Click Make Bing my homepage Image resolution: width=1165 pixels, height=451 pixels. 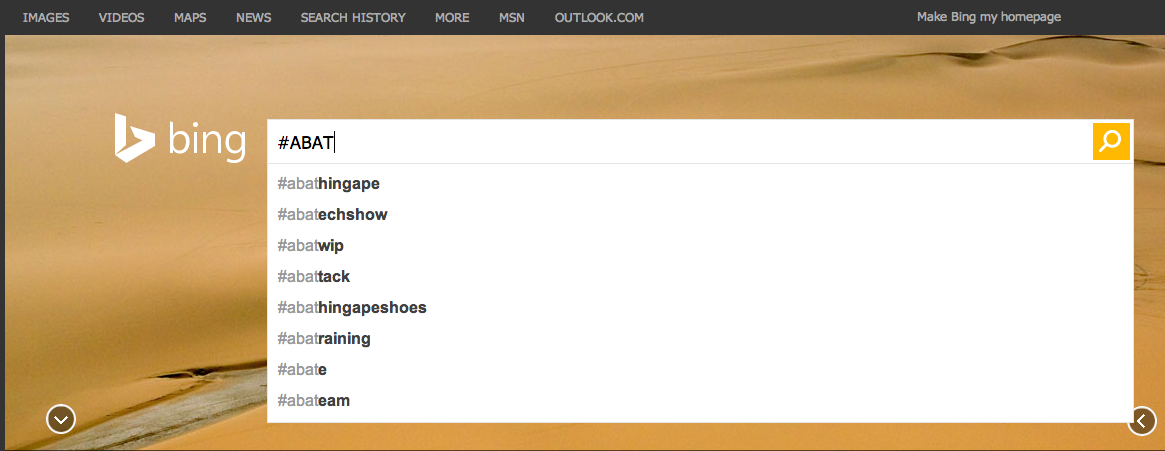[x=989, y=16]
